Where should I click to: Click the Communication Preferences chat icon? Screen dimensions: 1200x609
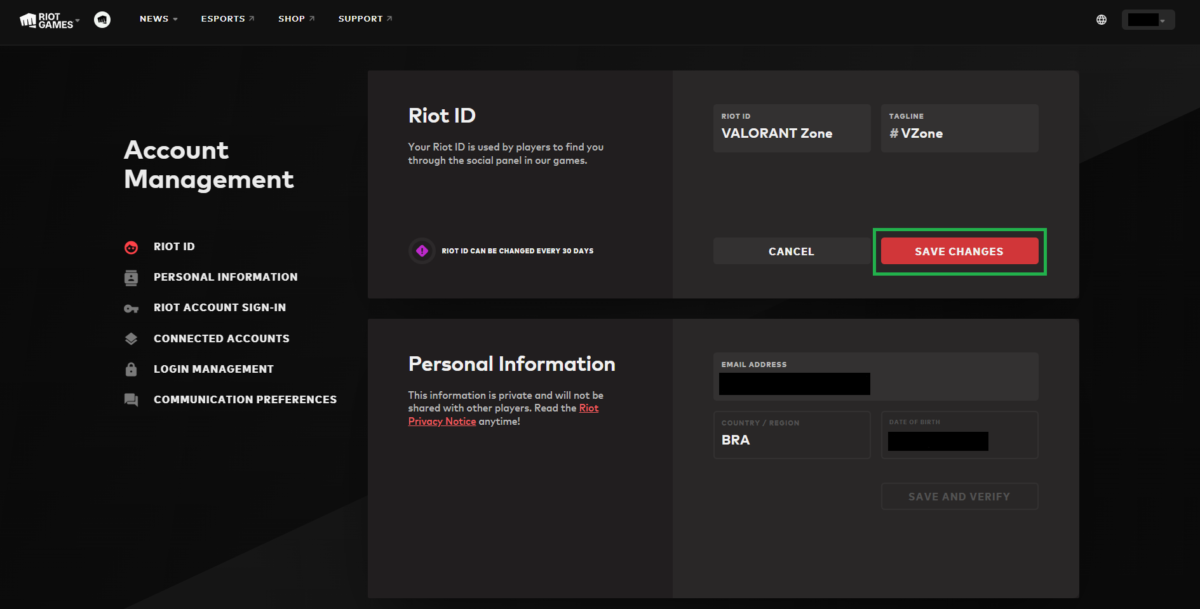(131, 400)
